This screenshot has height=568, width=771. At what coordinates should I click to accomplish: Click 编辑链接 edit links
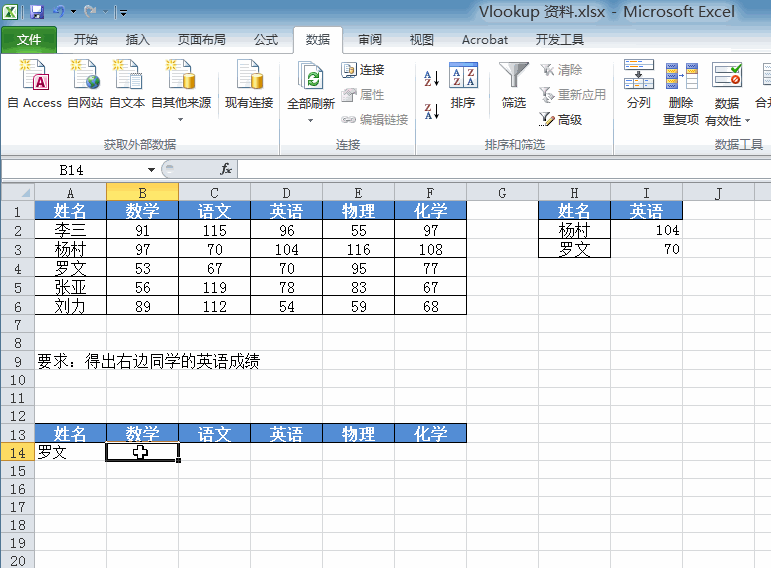pos(374,120)
